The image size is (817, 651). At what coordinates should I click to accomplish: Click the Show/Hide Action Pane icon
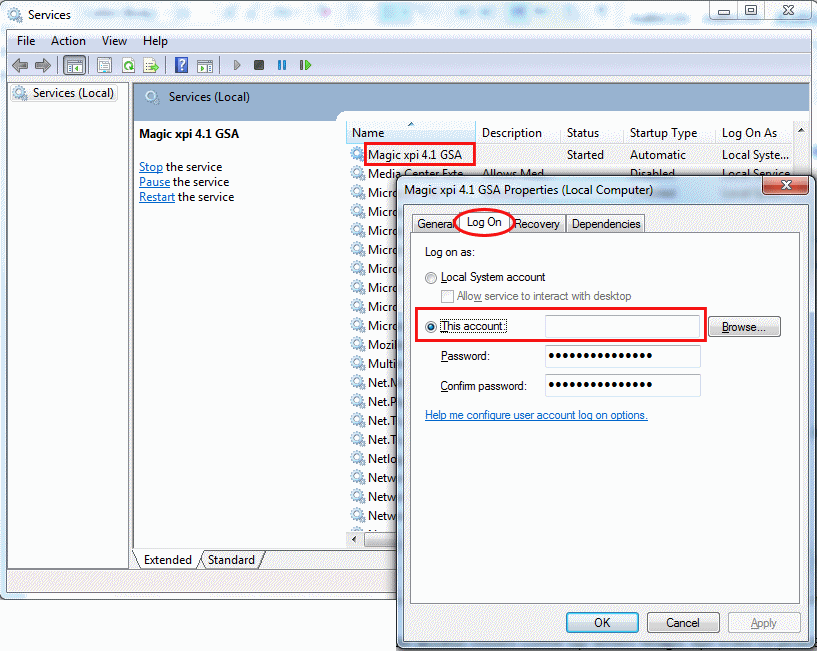(205, 66)
